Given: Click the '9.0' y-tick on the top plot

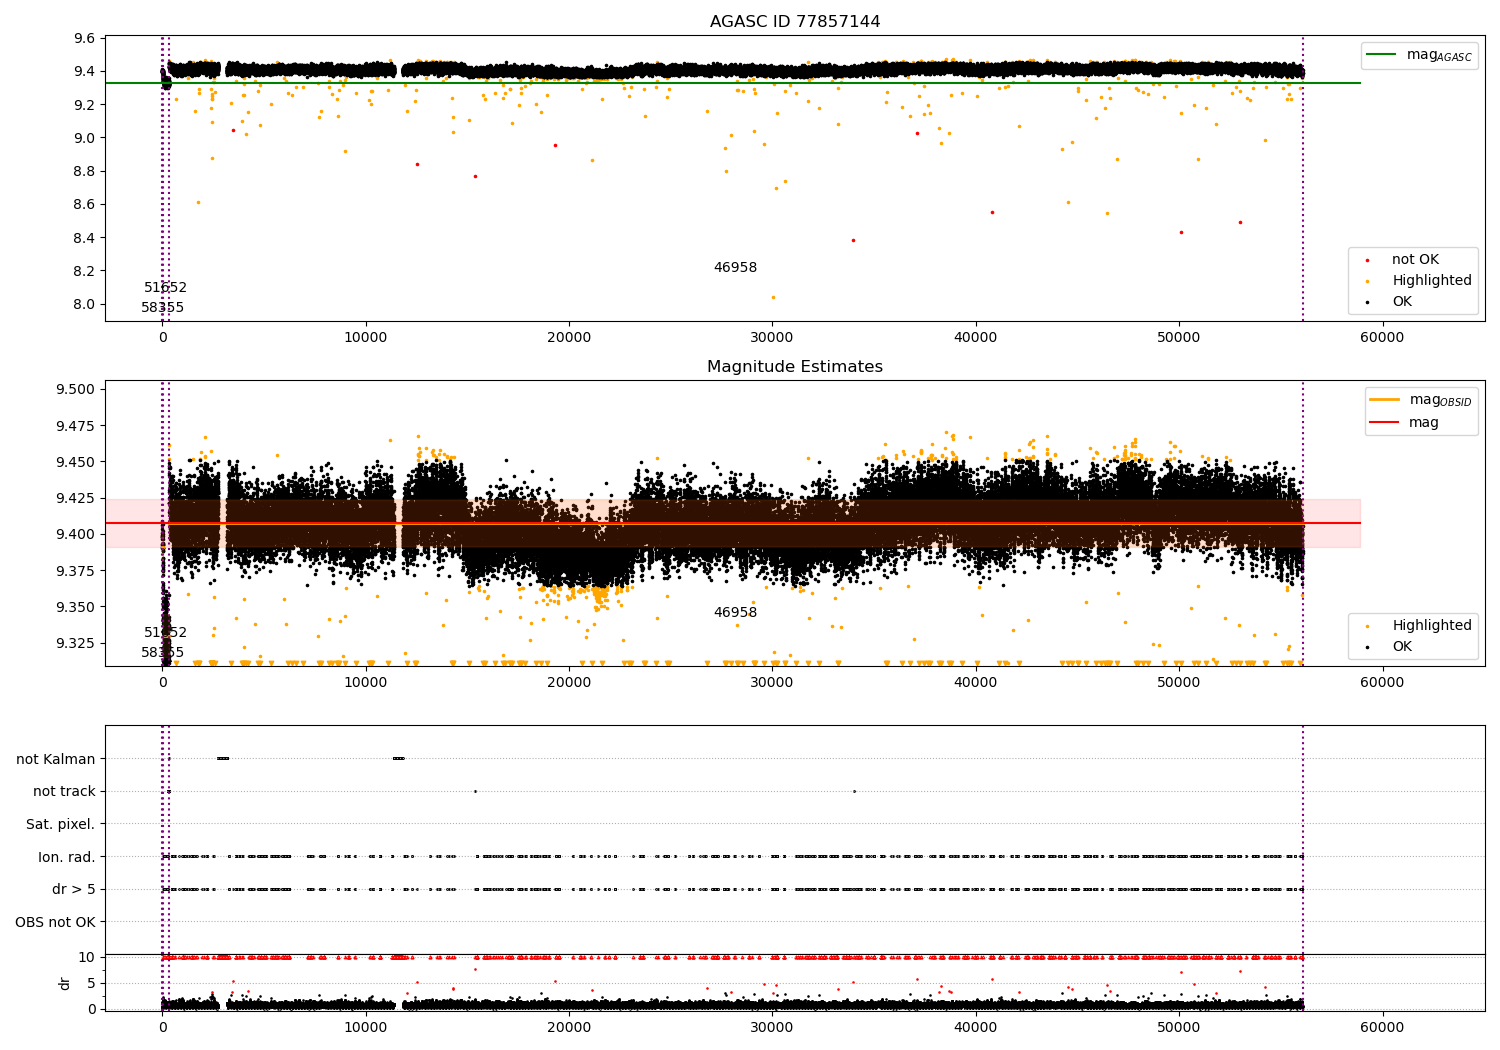Looking at the screenshot, I should [x=86, y=138].
